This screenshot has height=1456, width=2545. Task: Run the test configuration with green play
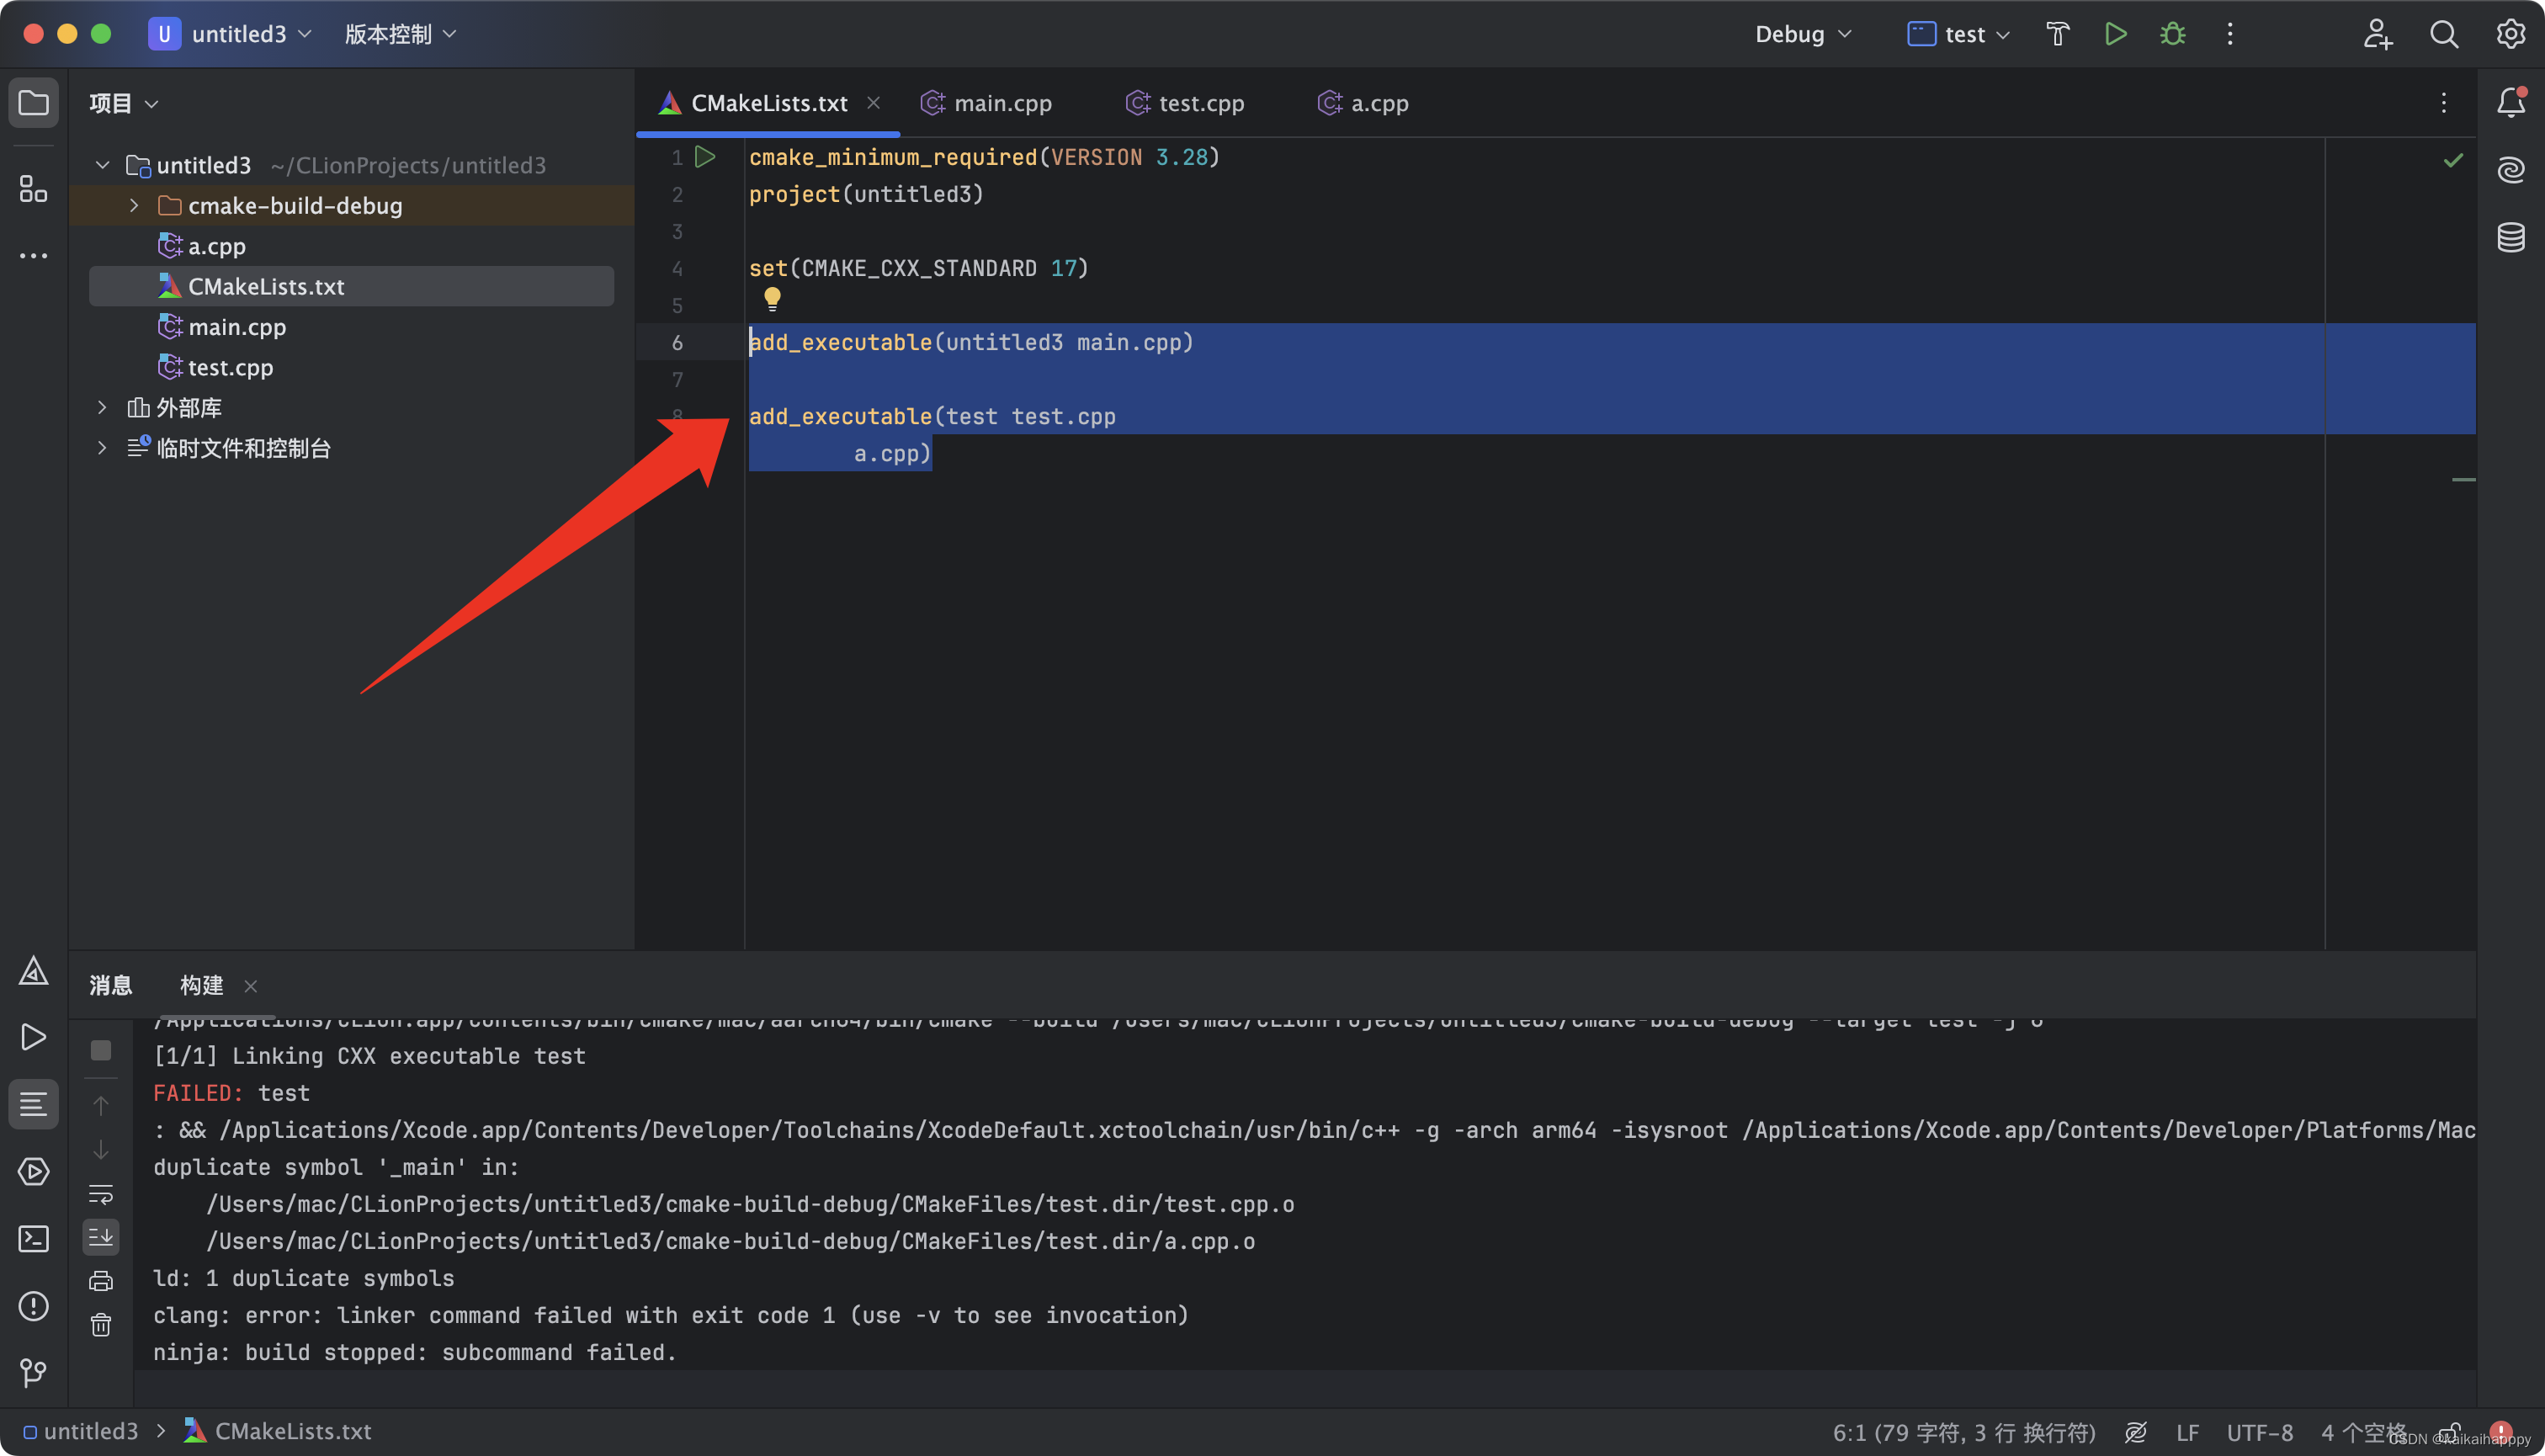2115,34
